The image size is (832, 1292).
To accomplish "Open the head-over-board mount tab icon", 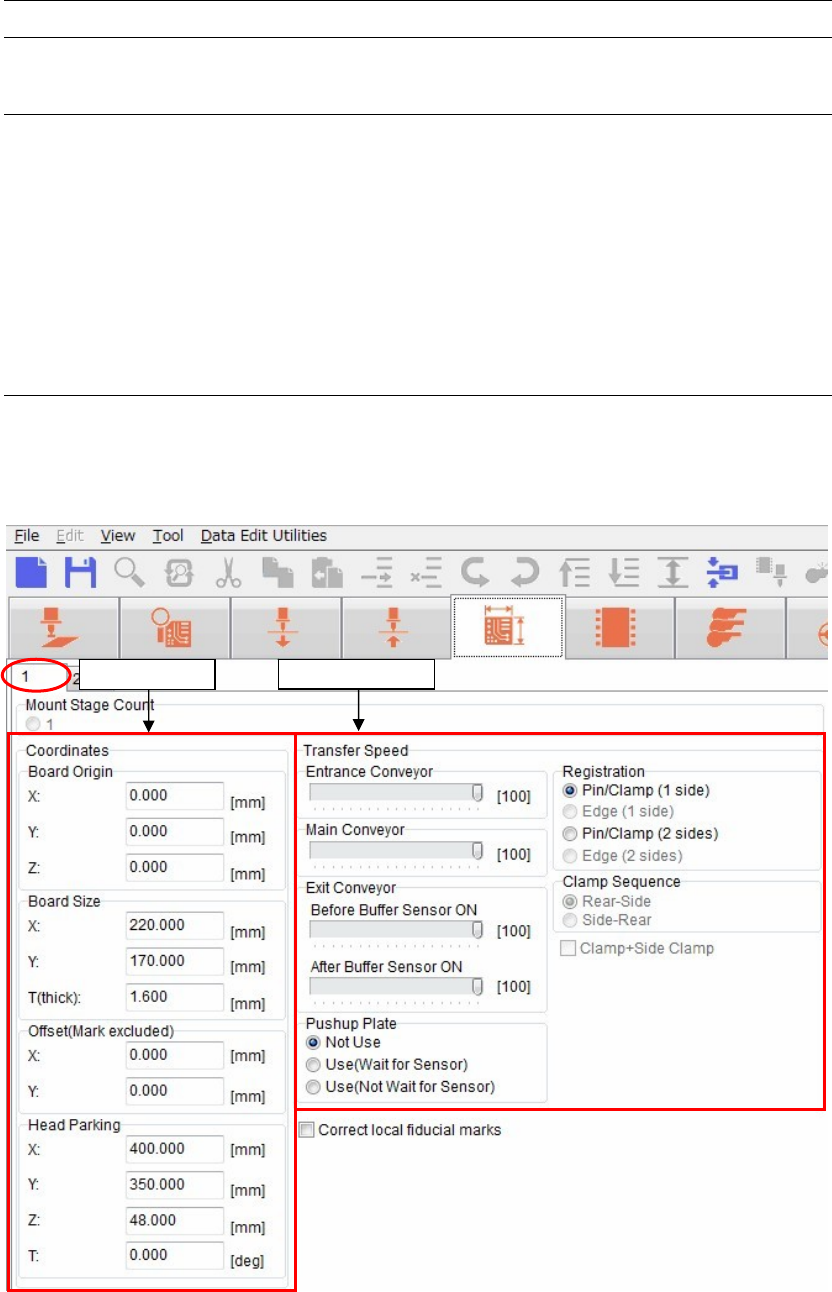I will pos(64,629).
